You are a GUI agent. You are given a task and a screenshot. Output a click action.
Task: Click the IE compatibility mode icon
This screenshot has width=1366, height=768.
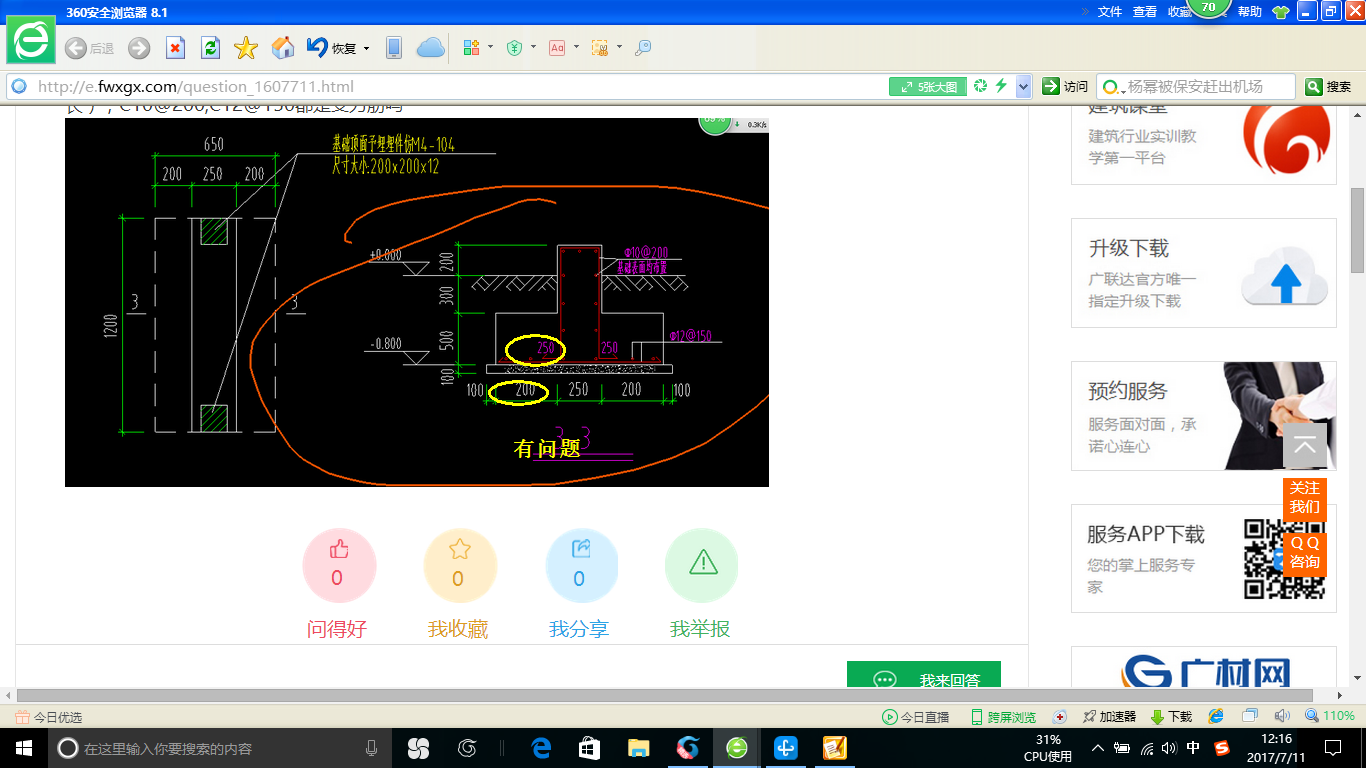(x=1216, y=716)
